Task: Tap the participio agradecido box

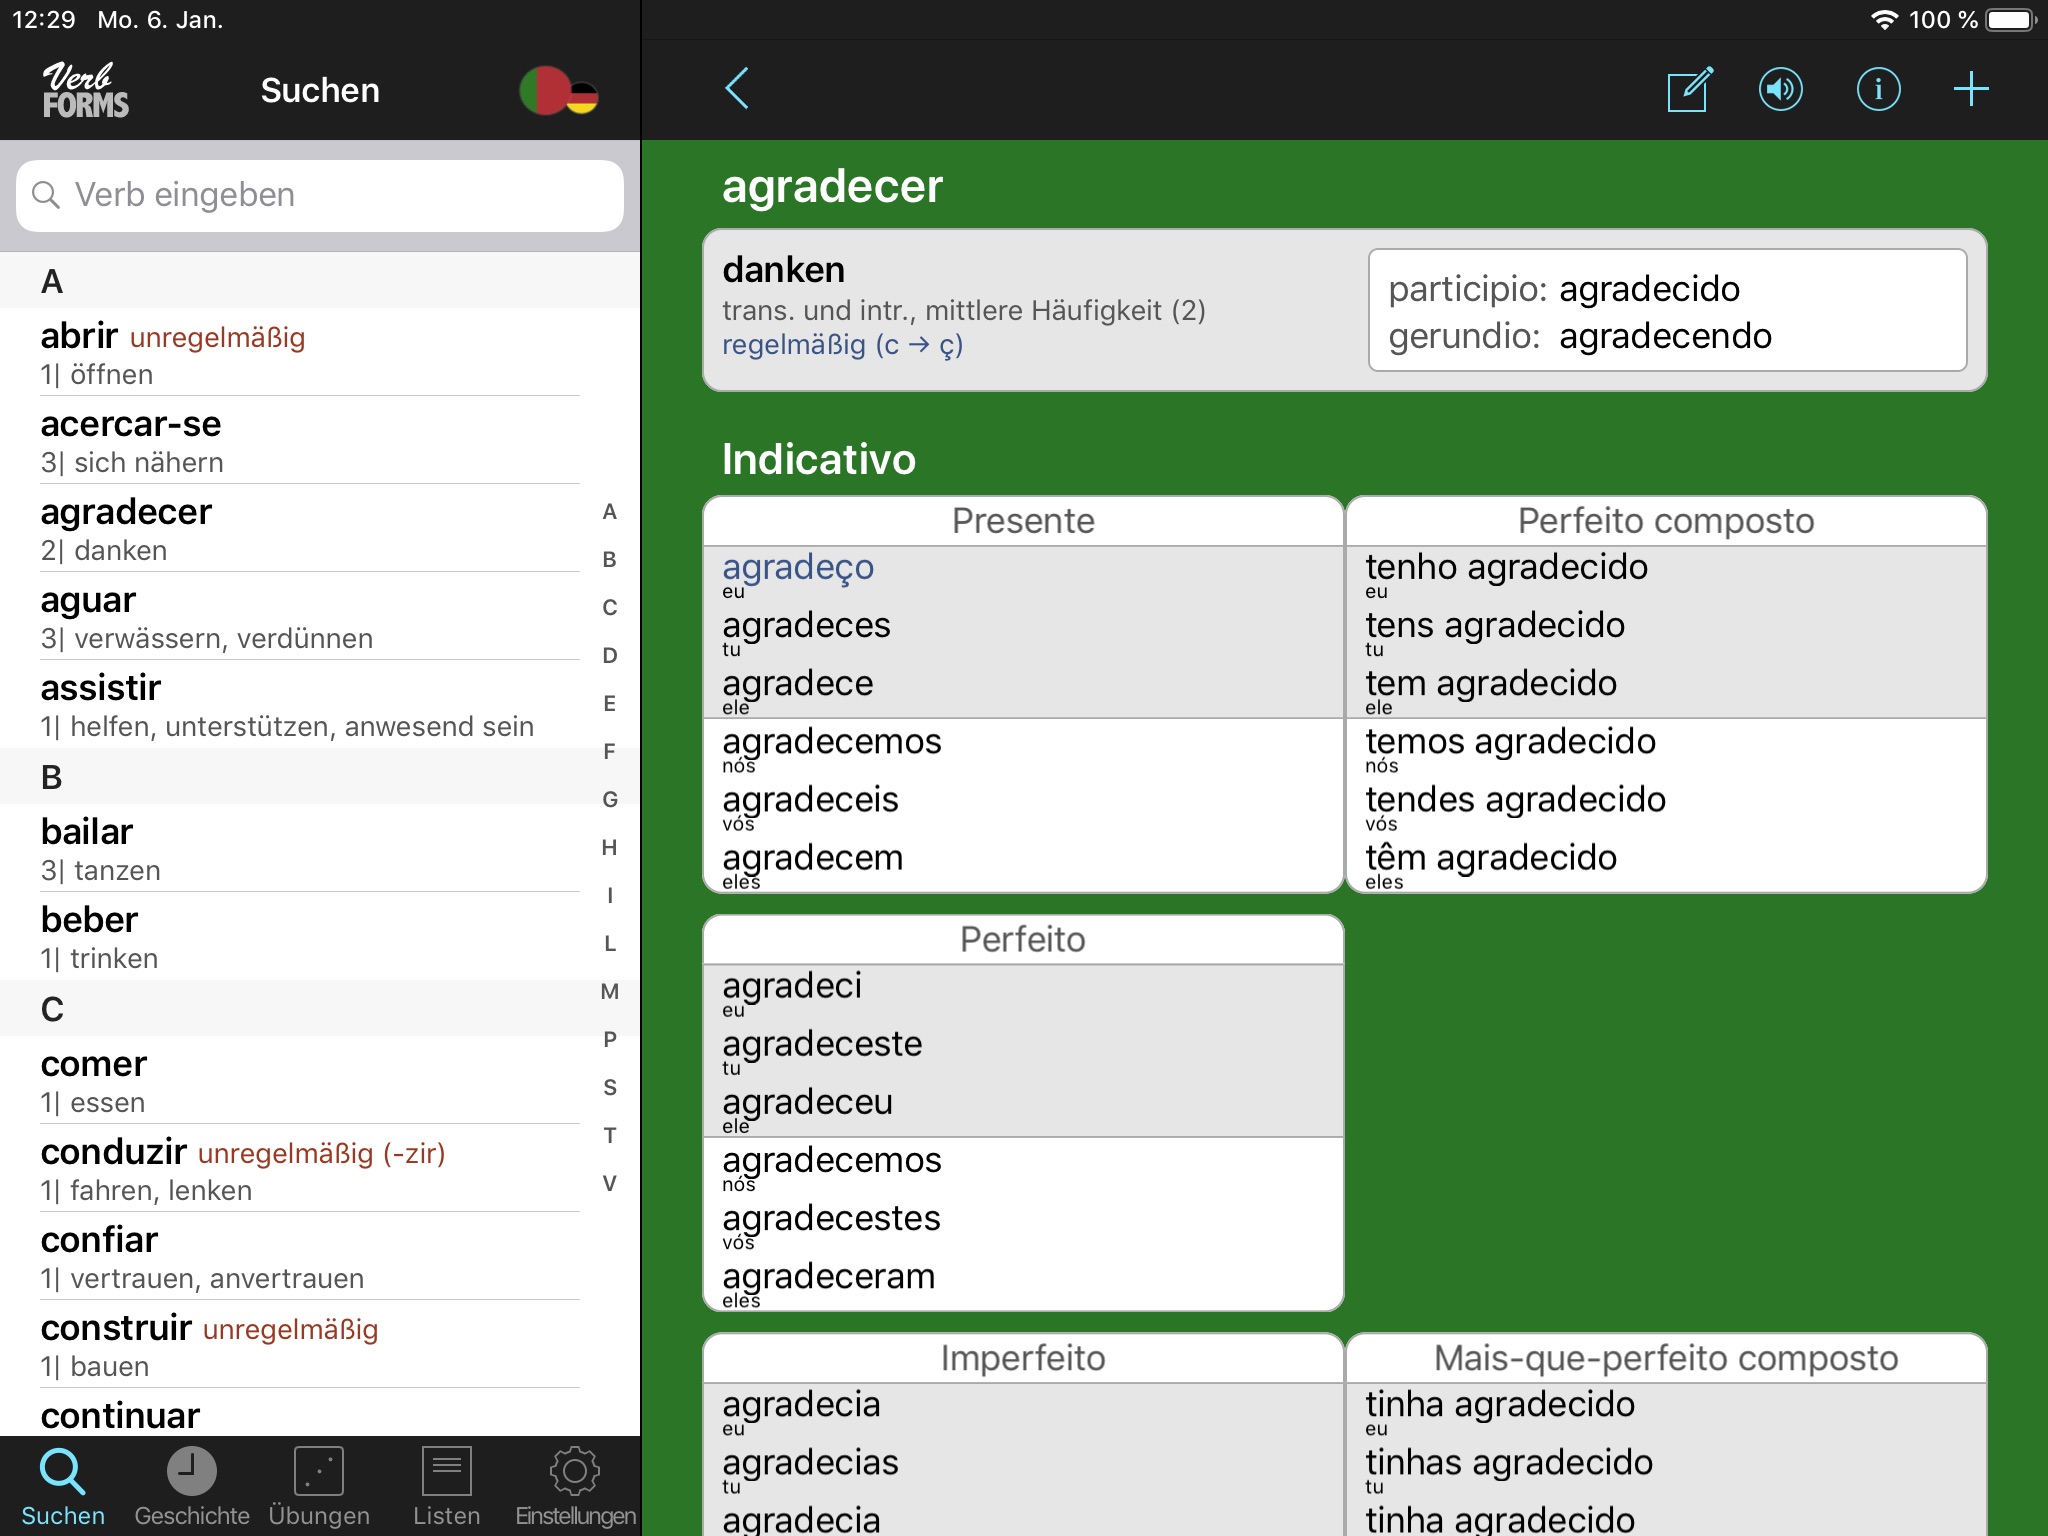Action: click(1667, 310)
